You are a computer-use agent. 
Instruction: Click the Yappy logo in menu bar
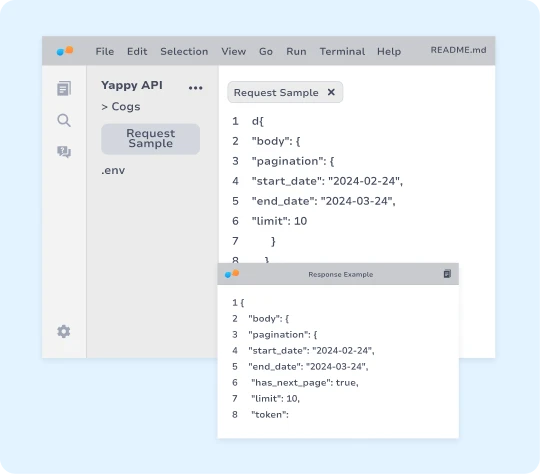pyautogui.click(x=65, y=51)
